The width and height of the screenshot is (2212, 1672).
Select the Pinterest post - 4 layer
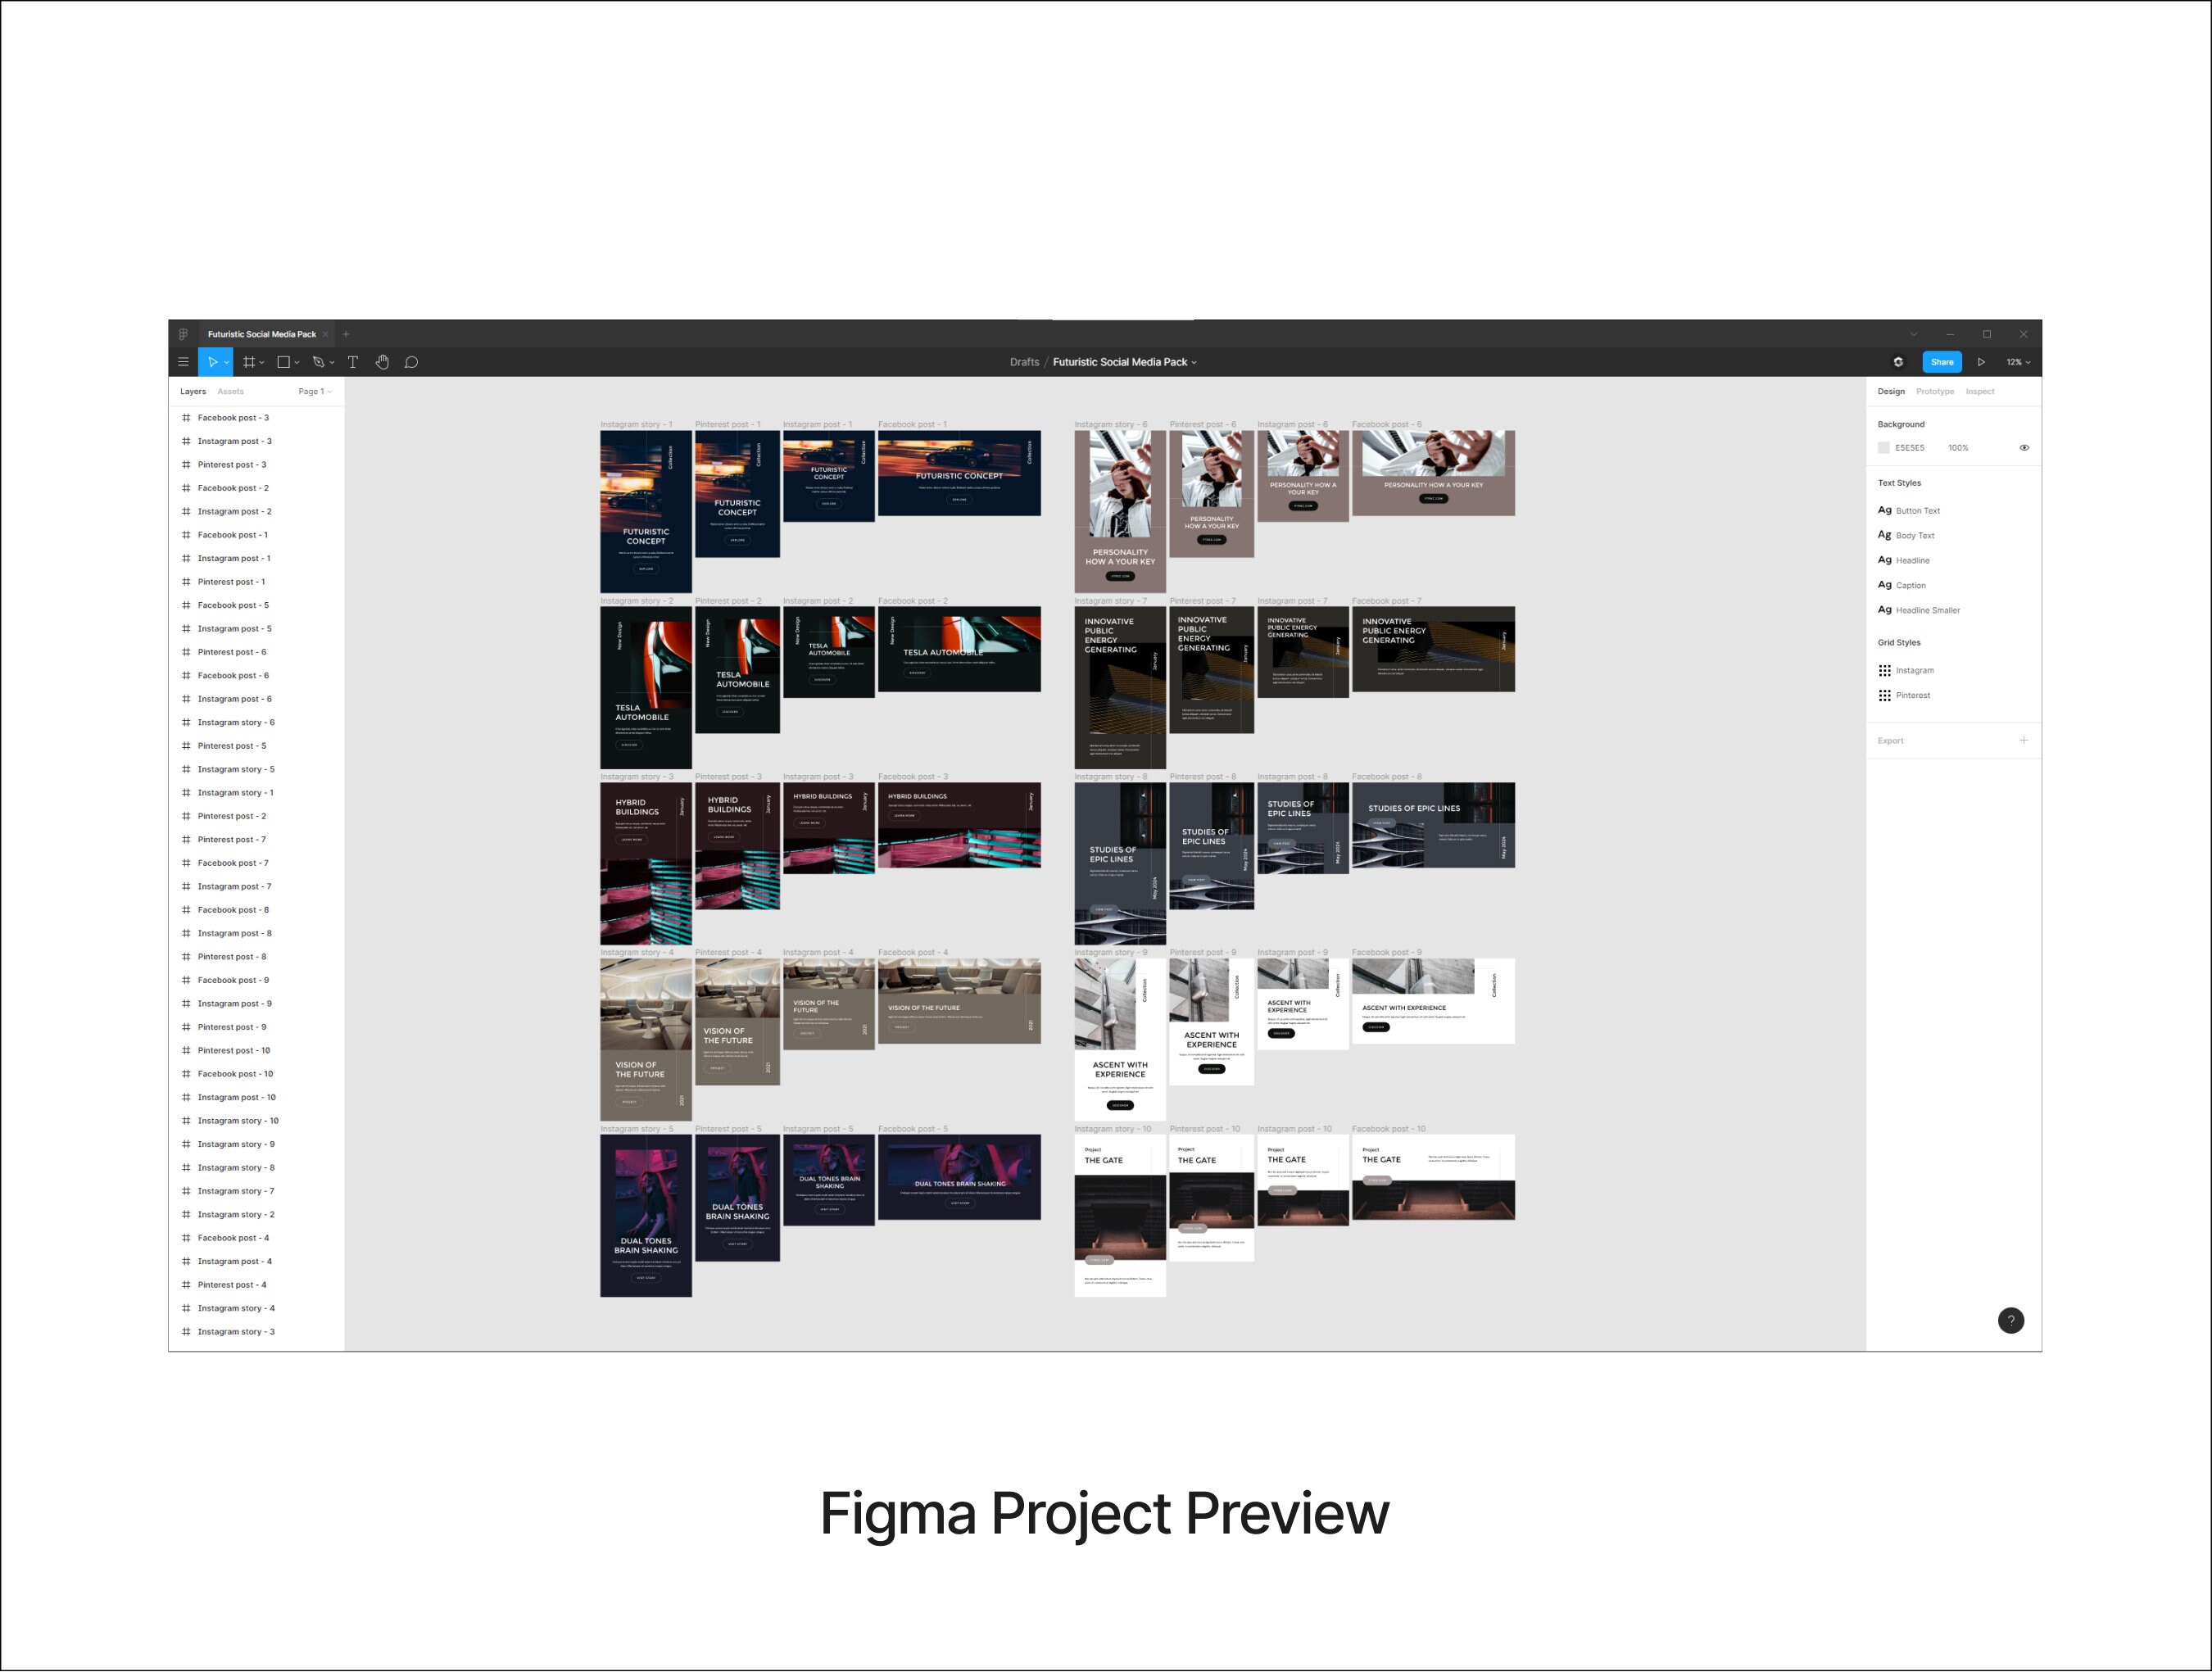point(257,1284)
